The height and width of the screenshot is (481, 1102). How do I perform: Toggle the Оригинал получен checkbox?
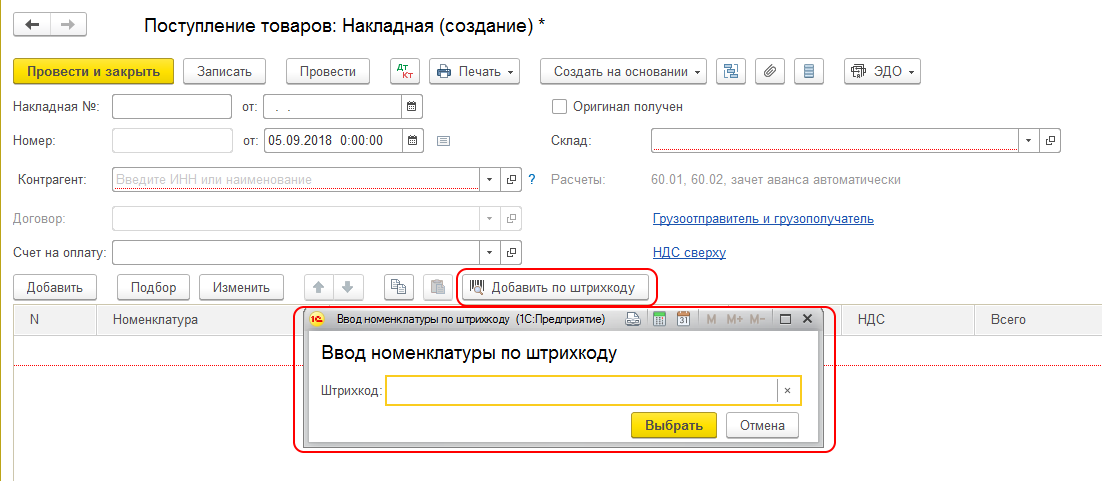(560, 106)
